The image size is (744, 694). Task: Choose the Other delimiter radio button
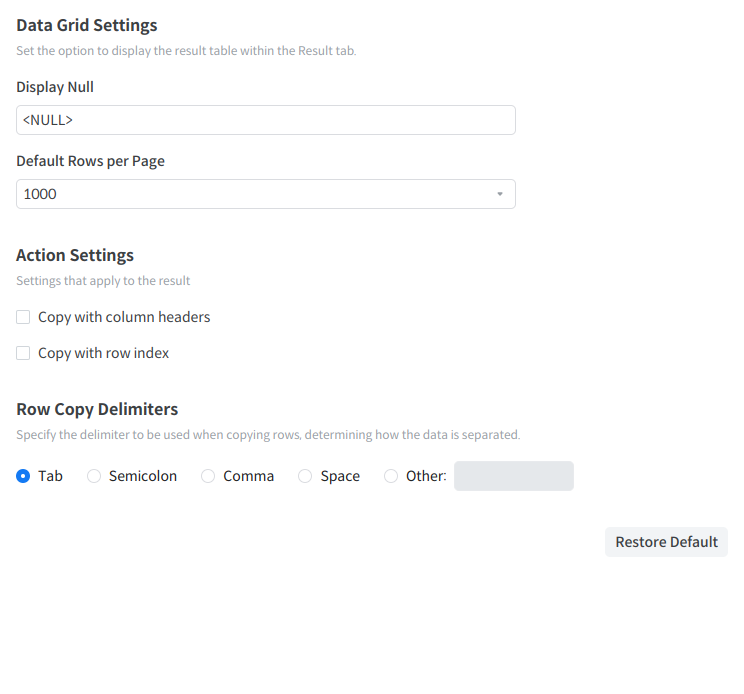[391, 476]
